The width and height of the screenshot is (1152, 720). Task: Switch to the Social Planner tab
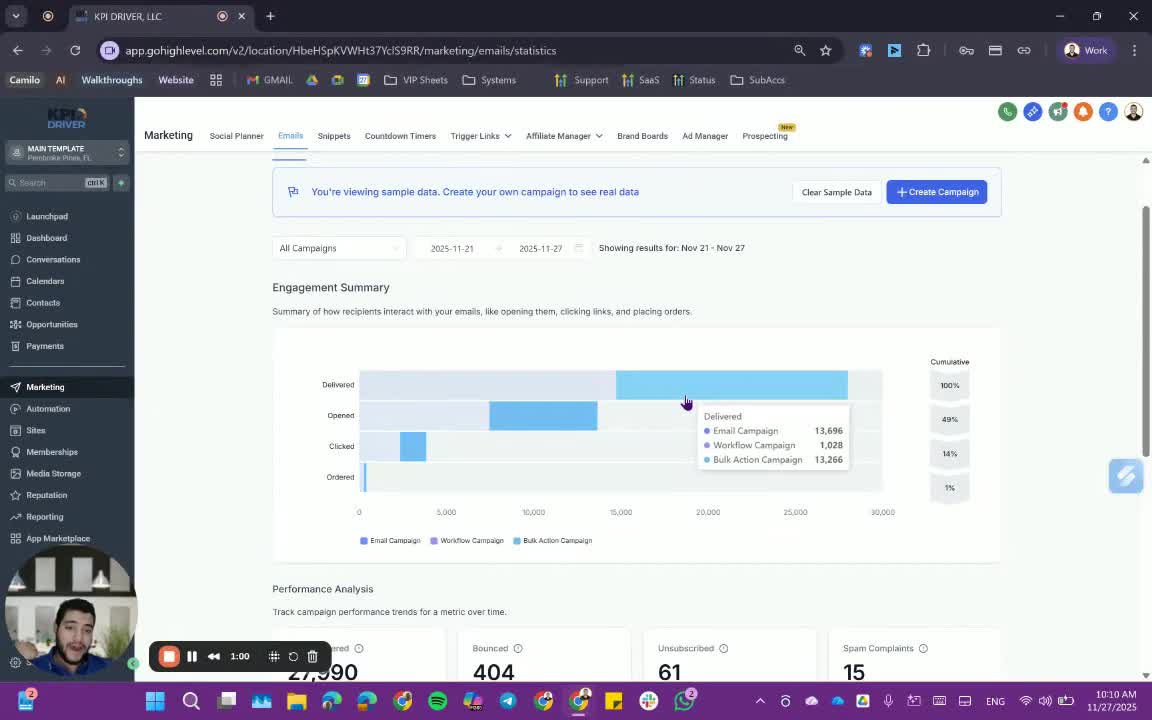coord(236,136)
